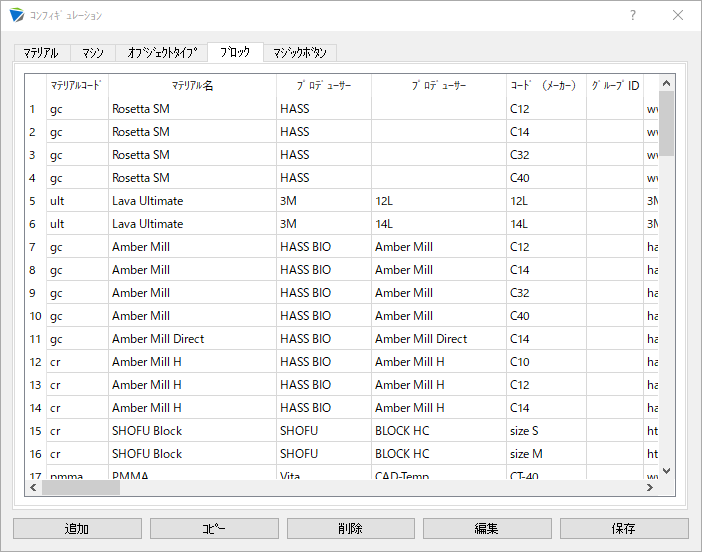The image size is (702, 552).
Task: Select SHOFU Block name in row 15
Action: pos(192,431)
